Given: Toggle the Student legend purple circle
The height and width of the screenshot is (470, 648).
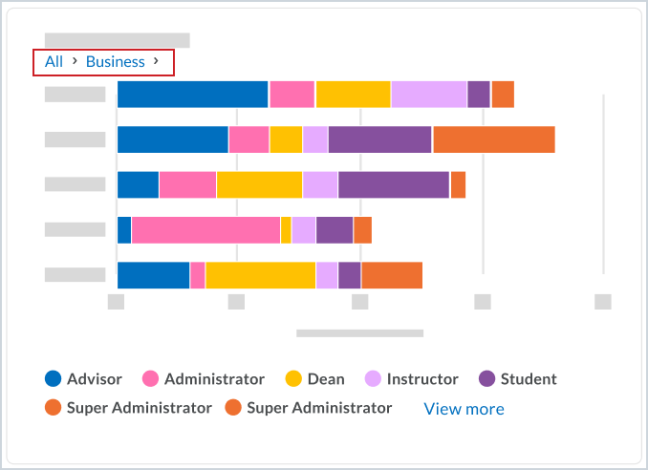Looking at the screenshot, I should (x=487, y=379).
